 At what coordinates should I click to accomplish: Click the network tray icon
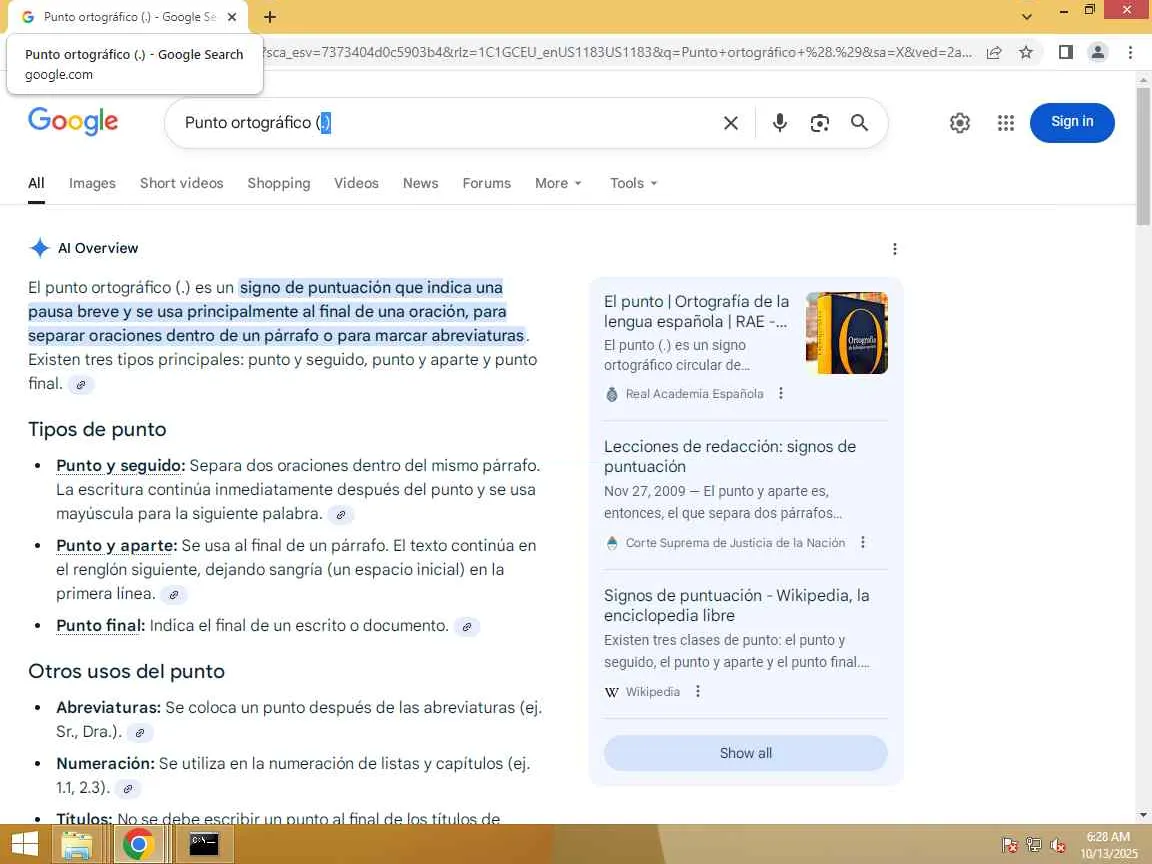1034,845
